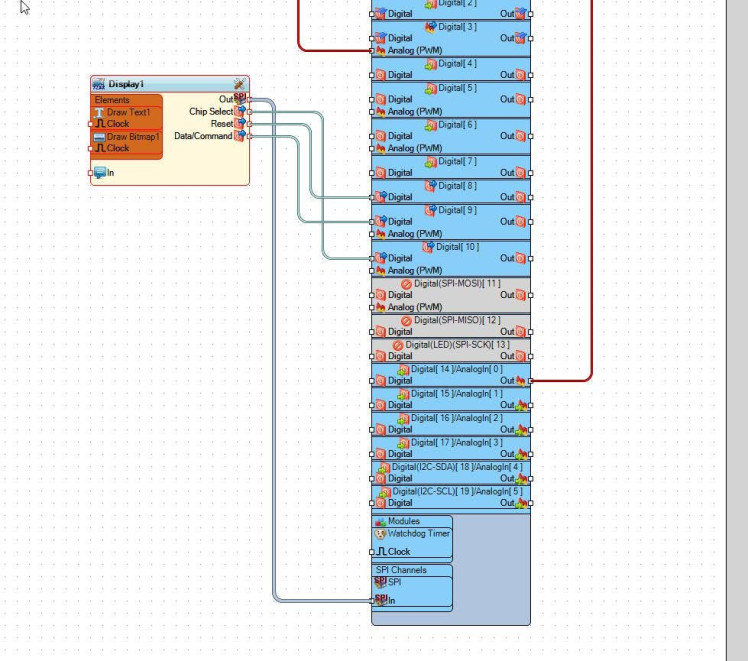Click the Analog (PWM) pin of Digital[ 3 ]
Image resolution: width=748 pixels, height=661 pixels.
372,51
